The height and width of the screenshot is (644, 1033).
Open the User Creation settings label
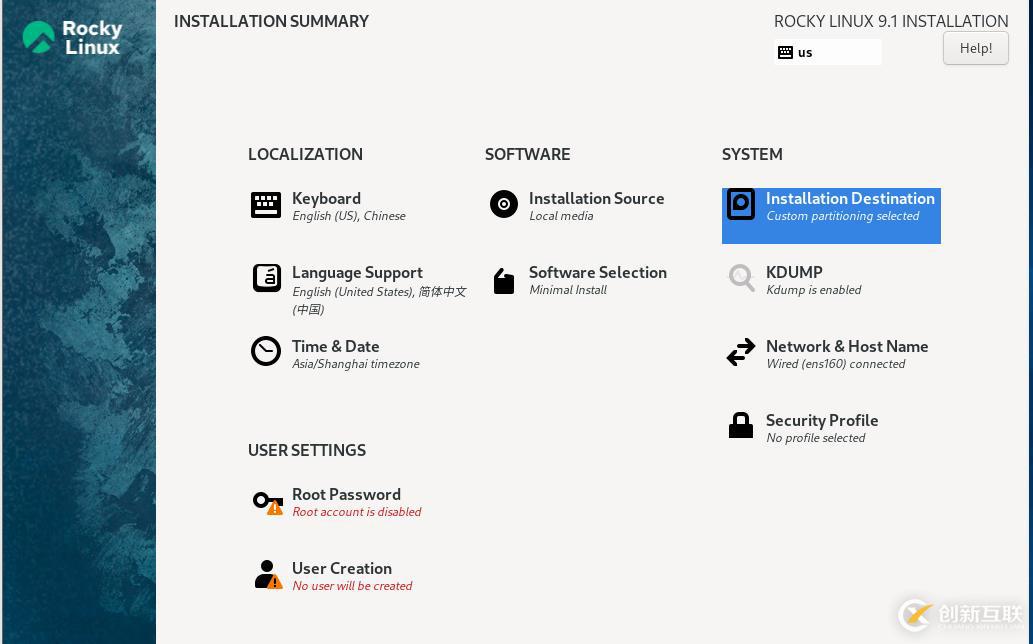(x=341, y=568)
